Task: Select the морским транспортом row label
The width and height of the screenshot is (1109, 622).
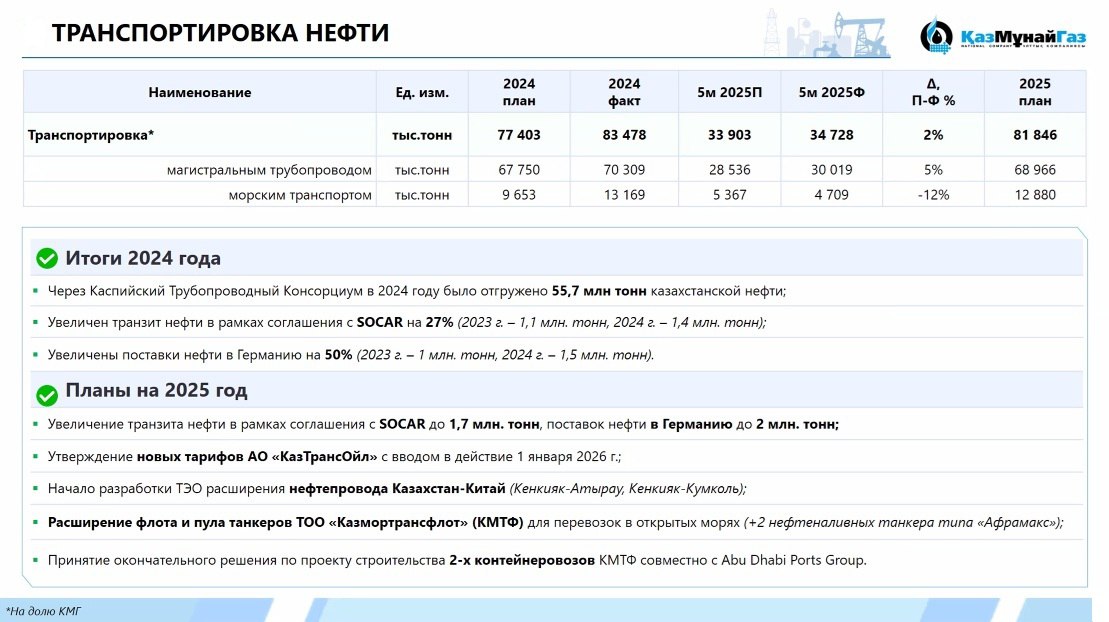Action: coord(300,195)
